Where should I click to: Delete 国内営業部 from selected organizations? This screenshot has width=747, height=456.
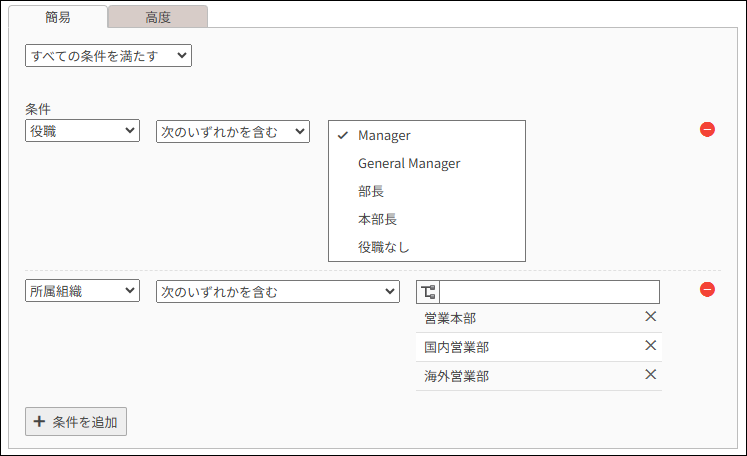650,346
